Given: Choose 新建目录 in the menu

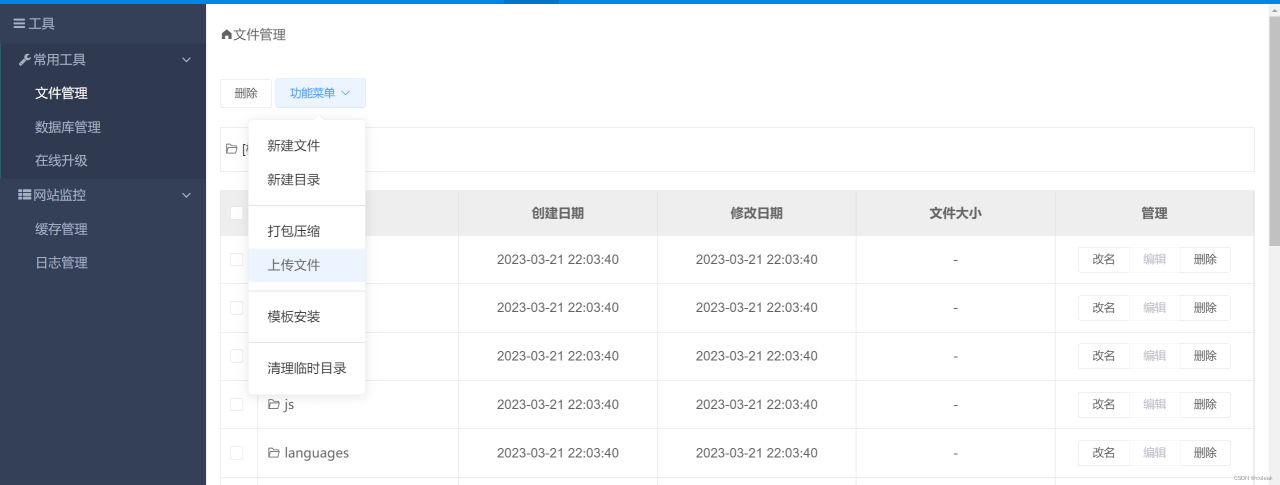Looking at the screenshot, I should pos(293,180).
